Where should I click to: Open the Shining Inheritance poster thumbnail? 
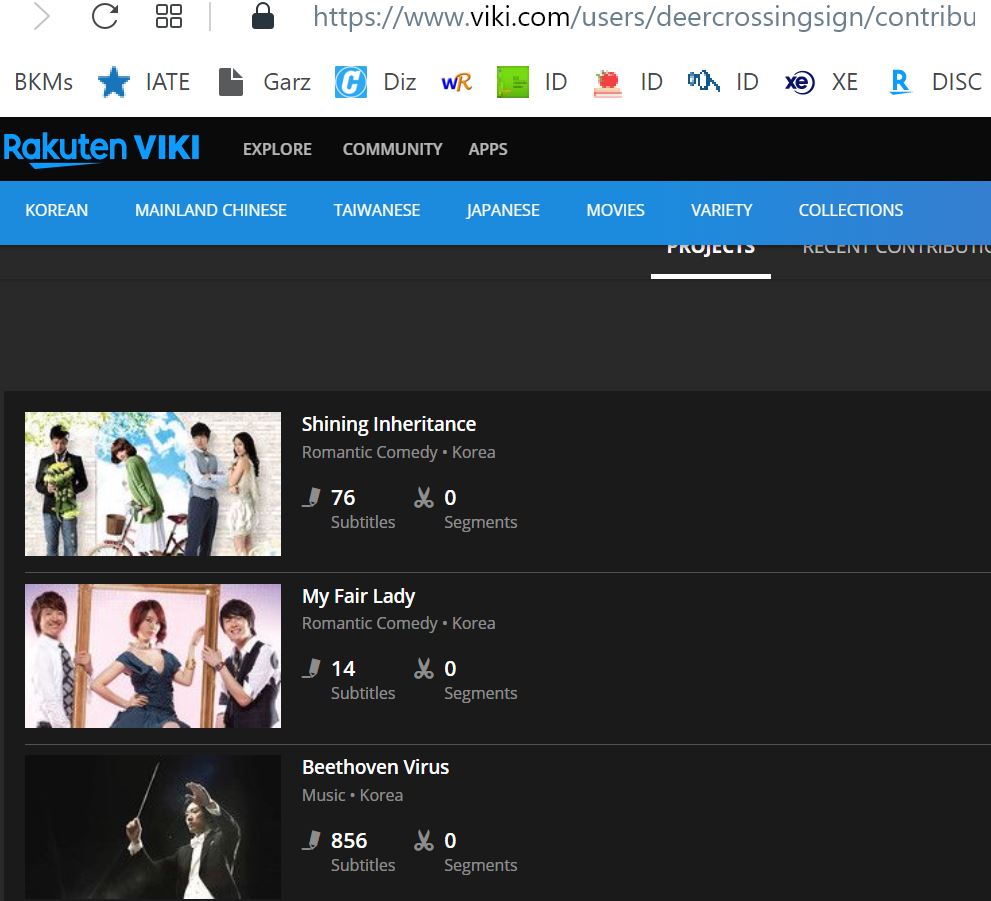tap(153, 484)
